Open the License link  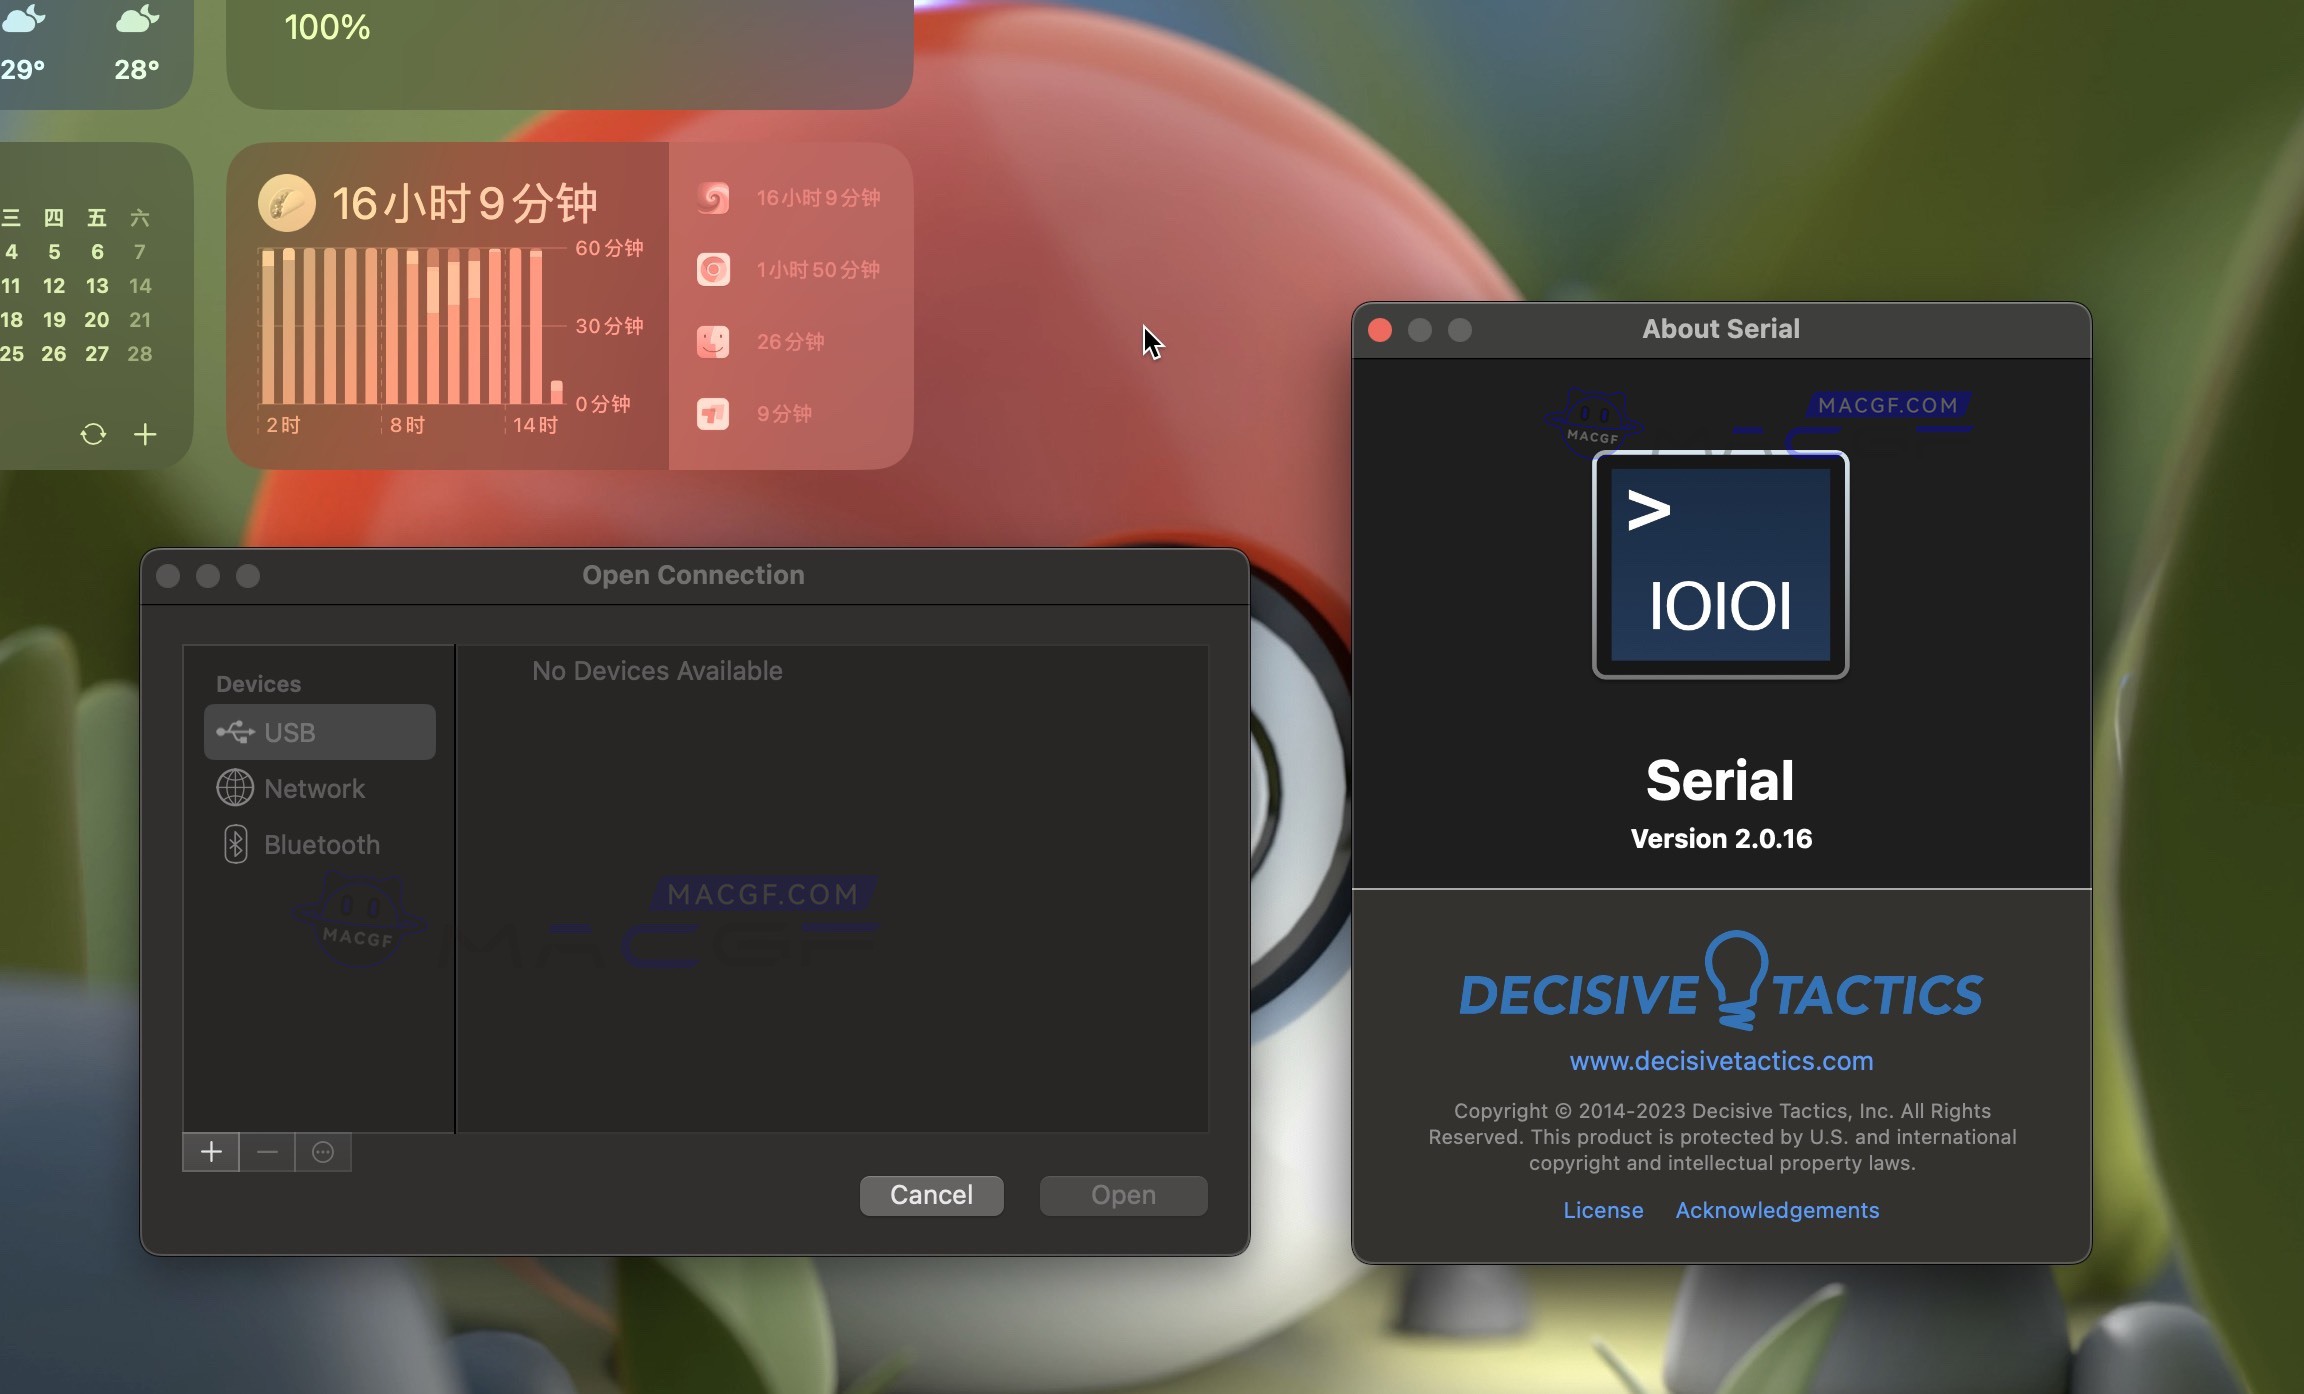coord(1603,1210)
